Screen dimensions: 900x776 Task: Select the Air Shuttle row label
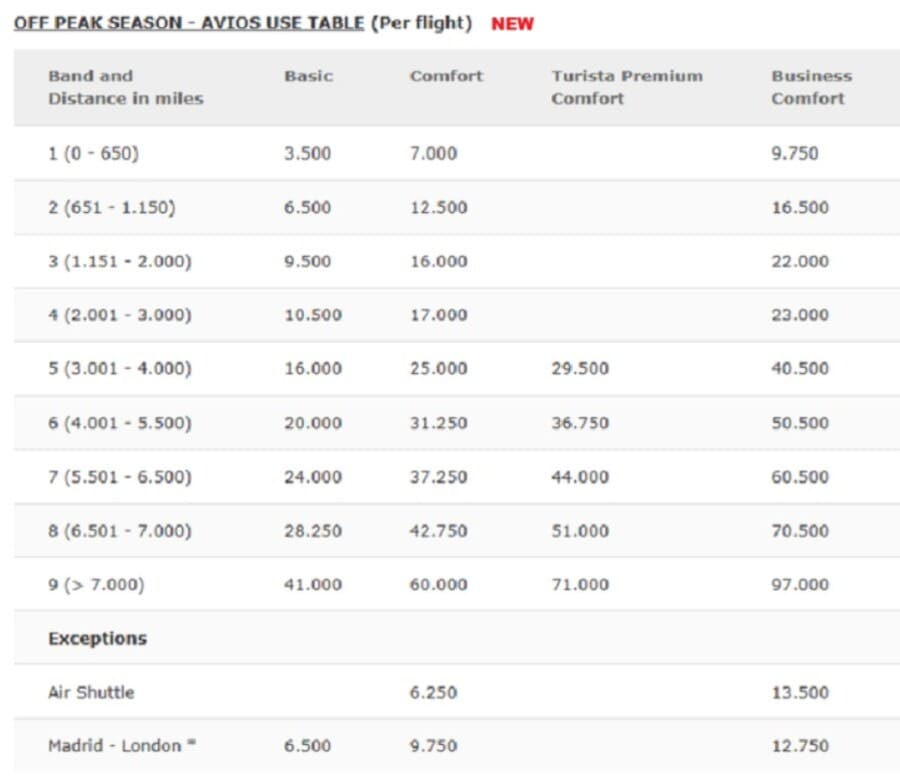pyautogui.click(x=90, y=692)
